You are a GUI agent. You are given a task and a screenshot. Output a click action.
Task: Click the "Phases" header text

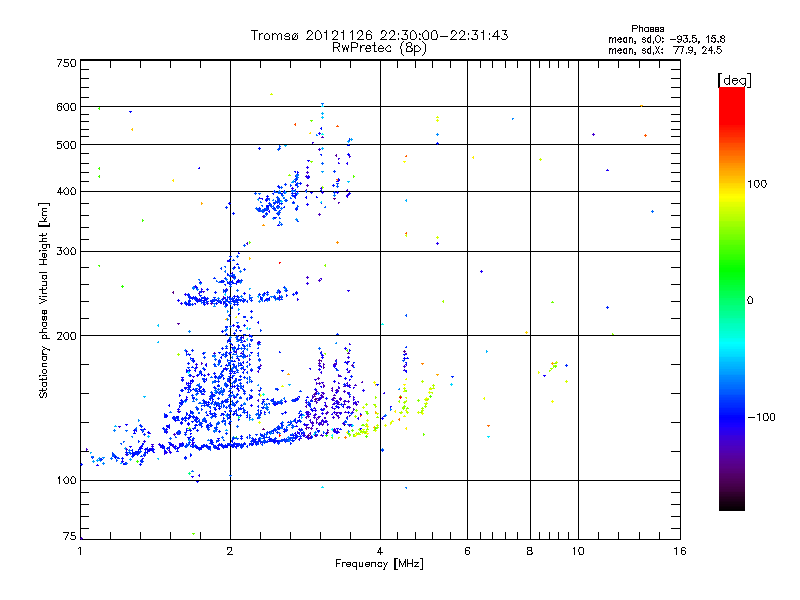(647, 29)
